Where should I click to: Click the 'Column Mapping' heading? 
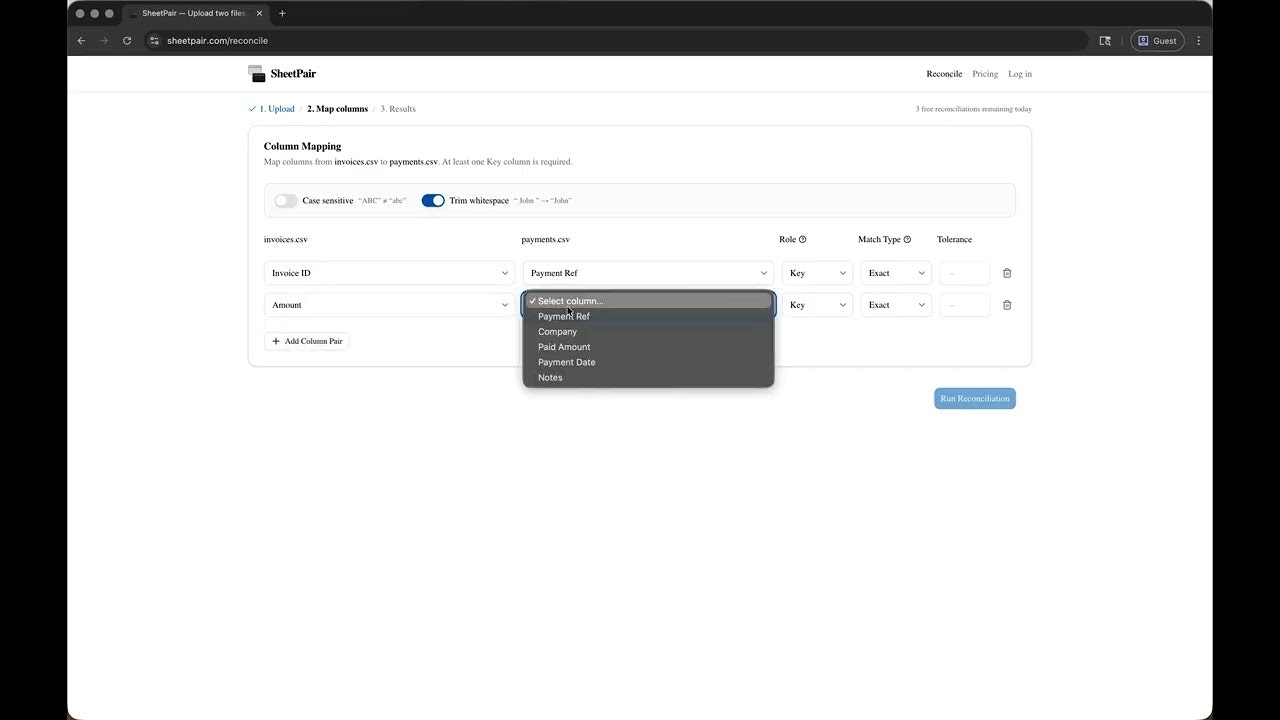[x=302, y=146]
